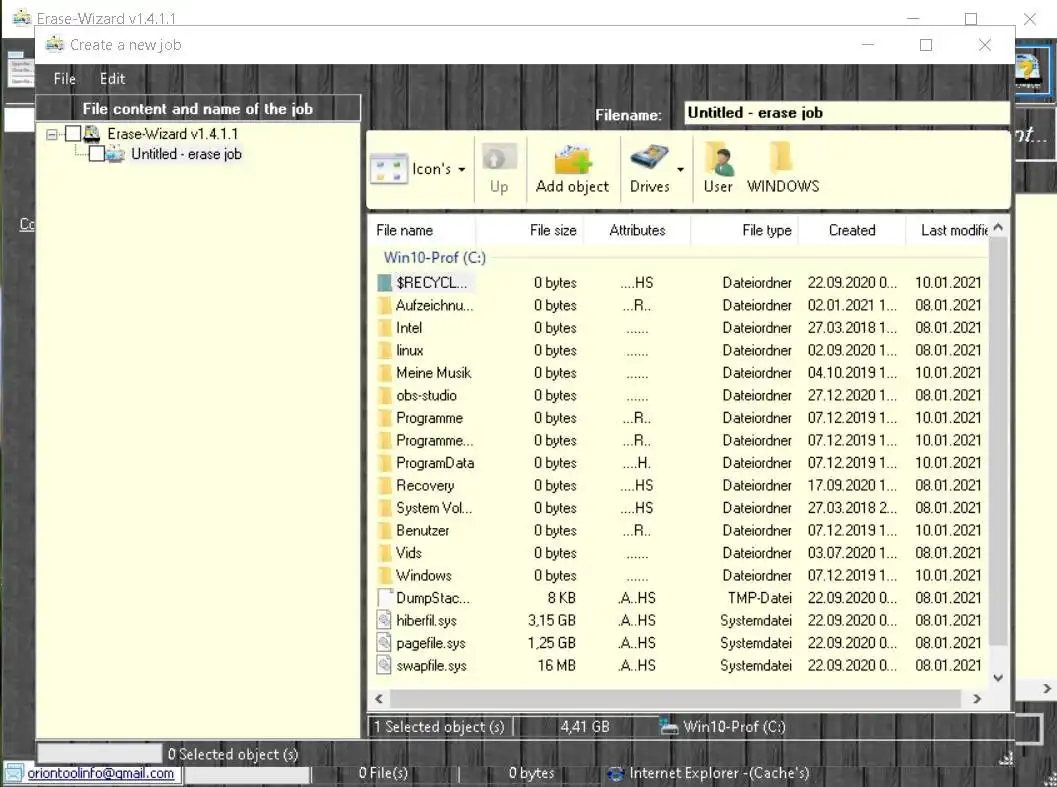Check the Erase-Wizard v1.4.1.1 root checkbox
Image resolution: width=1057 pixels, height=787 pixels.
tap(73, 134)
